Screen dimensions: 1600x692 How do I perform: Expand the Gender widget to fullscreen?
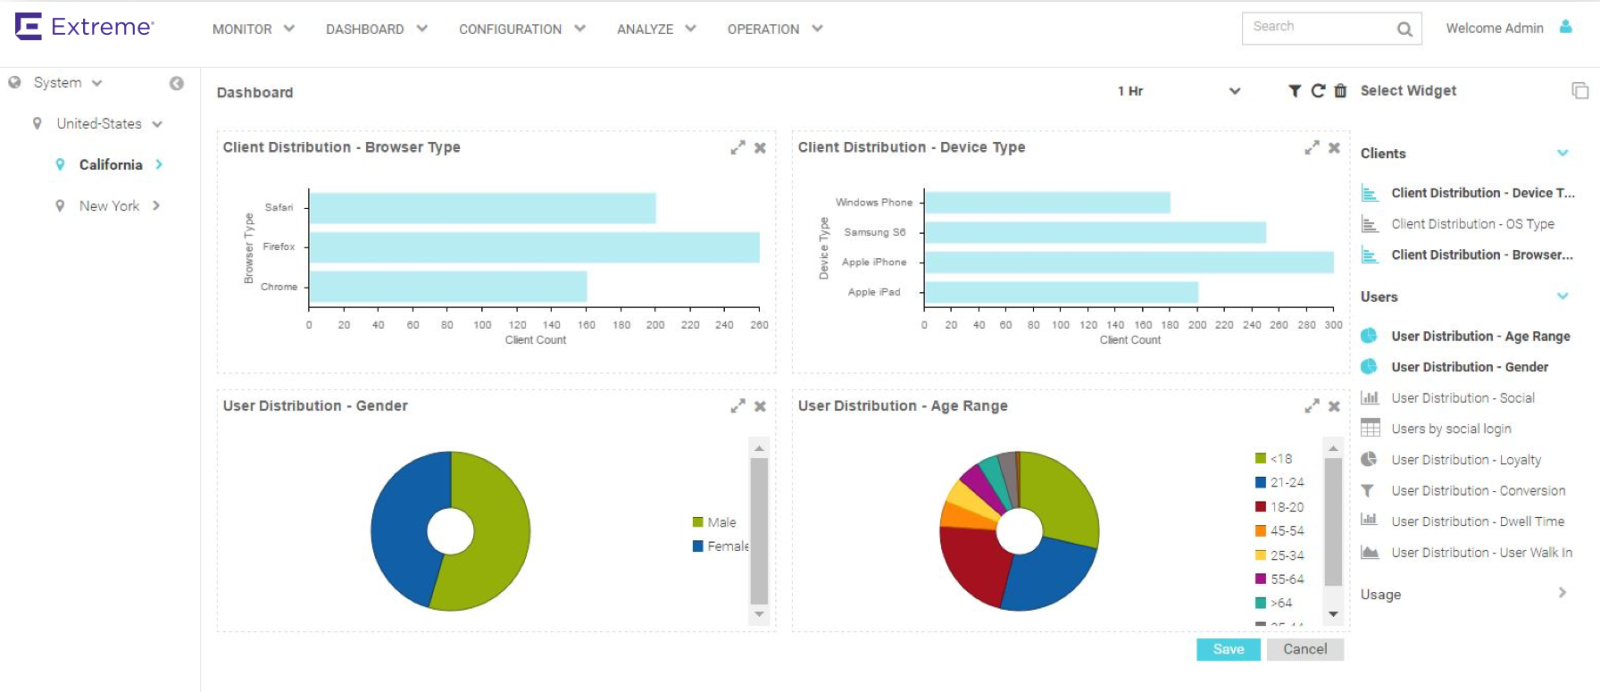pos(738,406)
